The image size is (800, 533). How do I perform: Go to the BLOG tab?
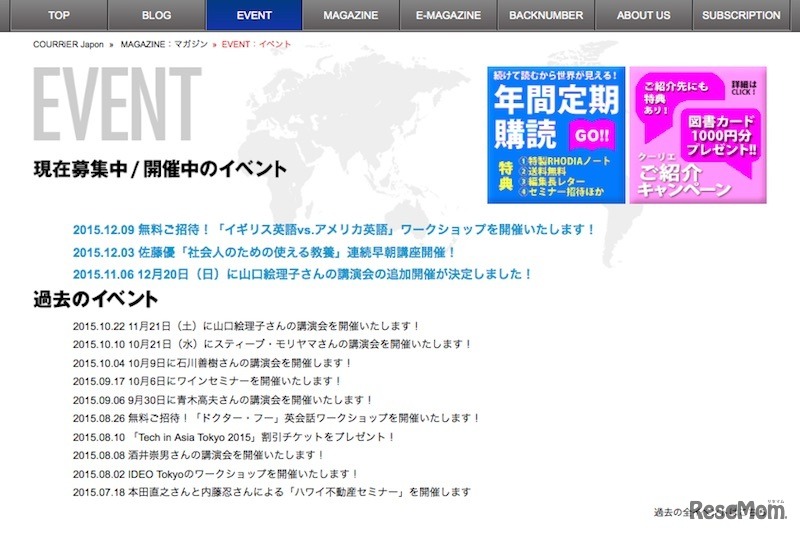[x=157, y=15]
